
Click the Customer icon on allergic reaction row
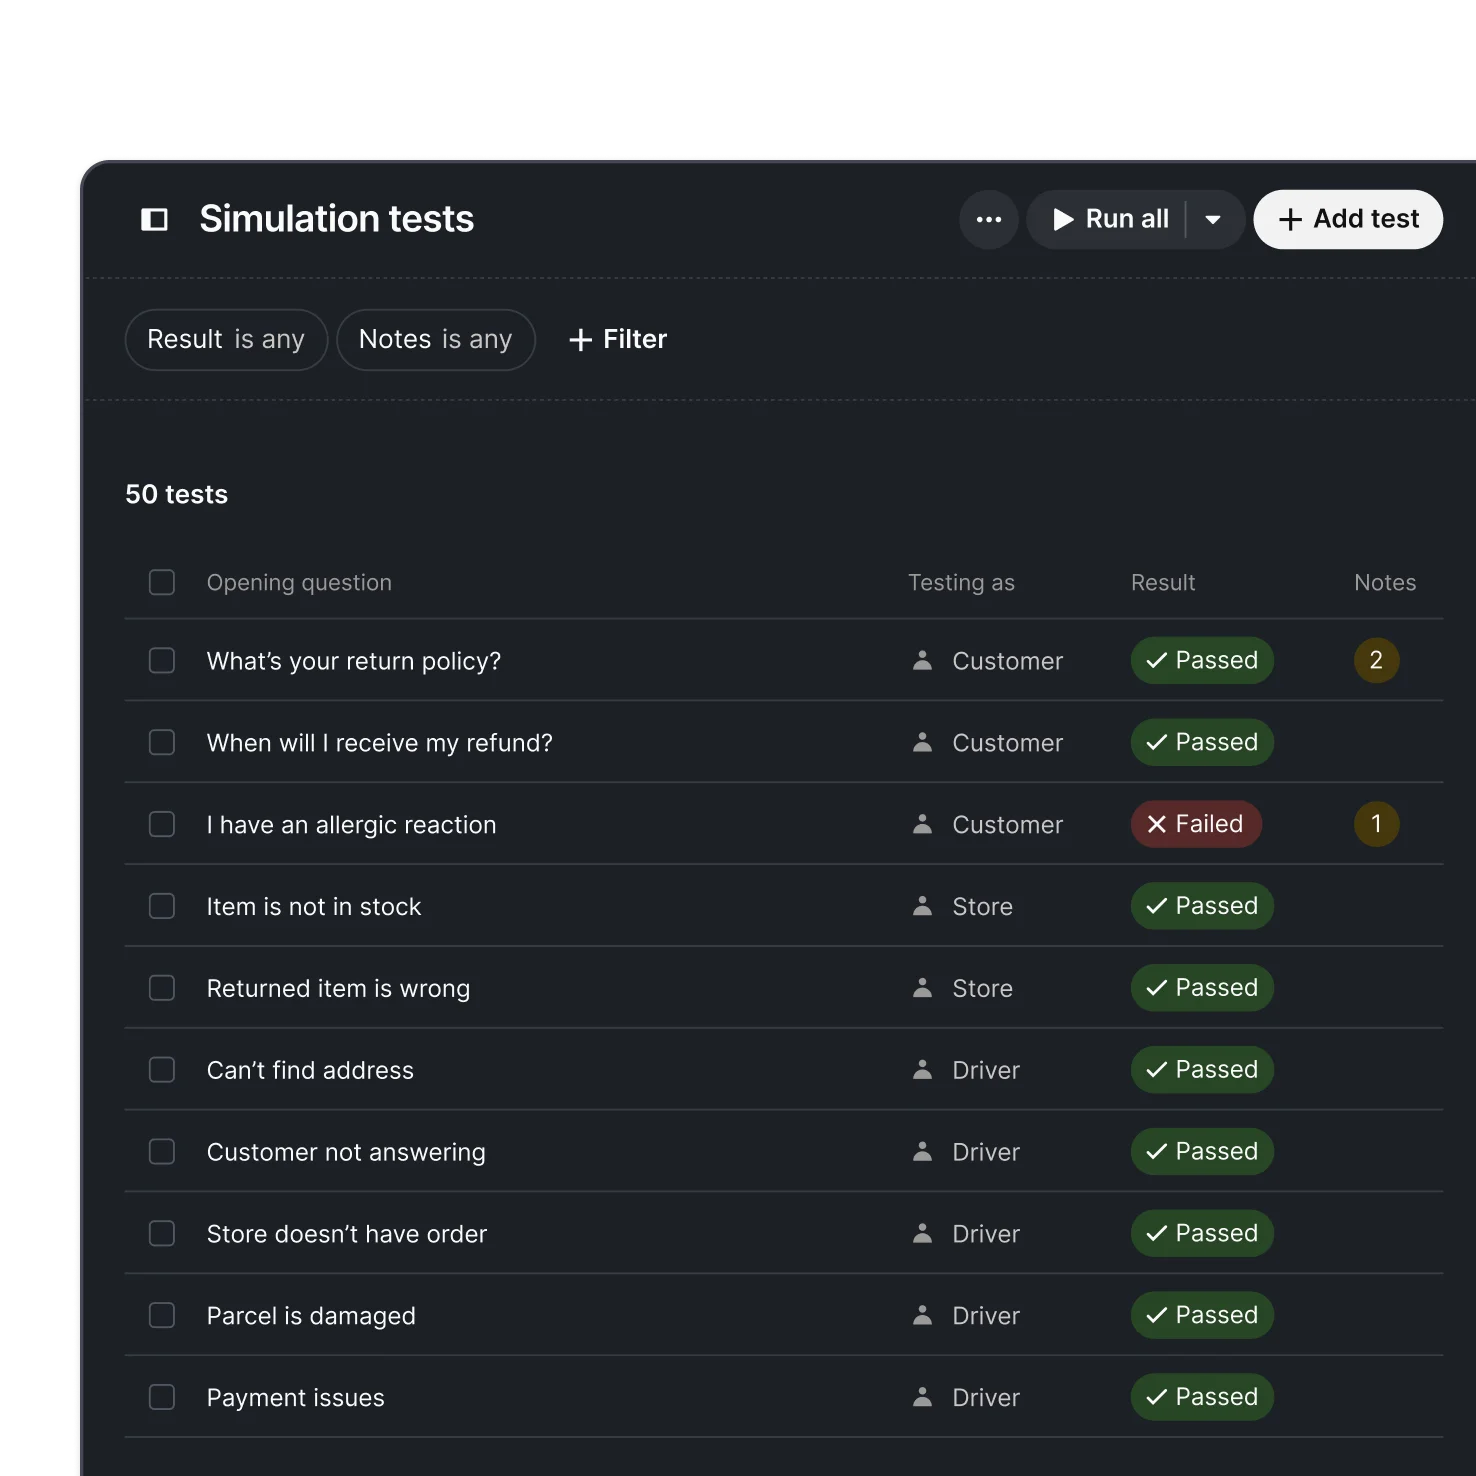coord(922,824)
